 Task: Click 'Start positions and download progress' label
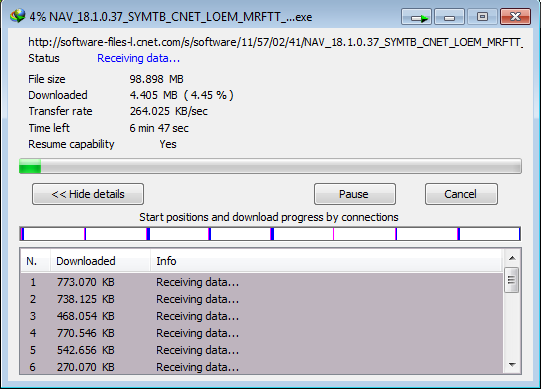tap(269, 217)
